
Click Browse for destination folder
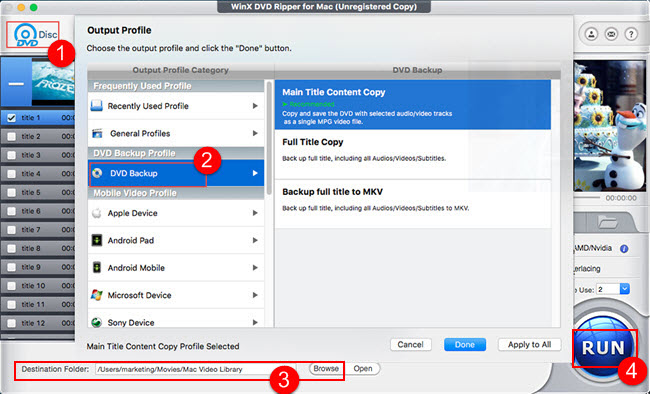[326, 369]
